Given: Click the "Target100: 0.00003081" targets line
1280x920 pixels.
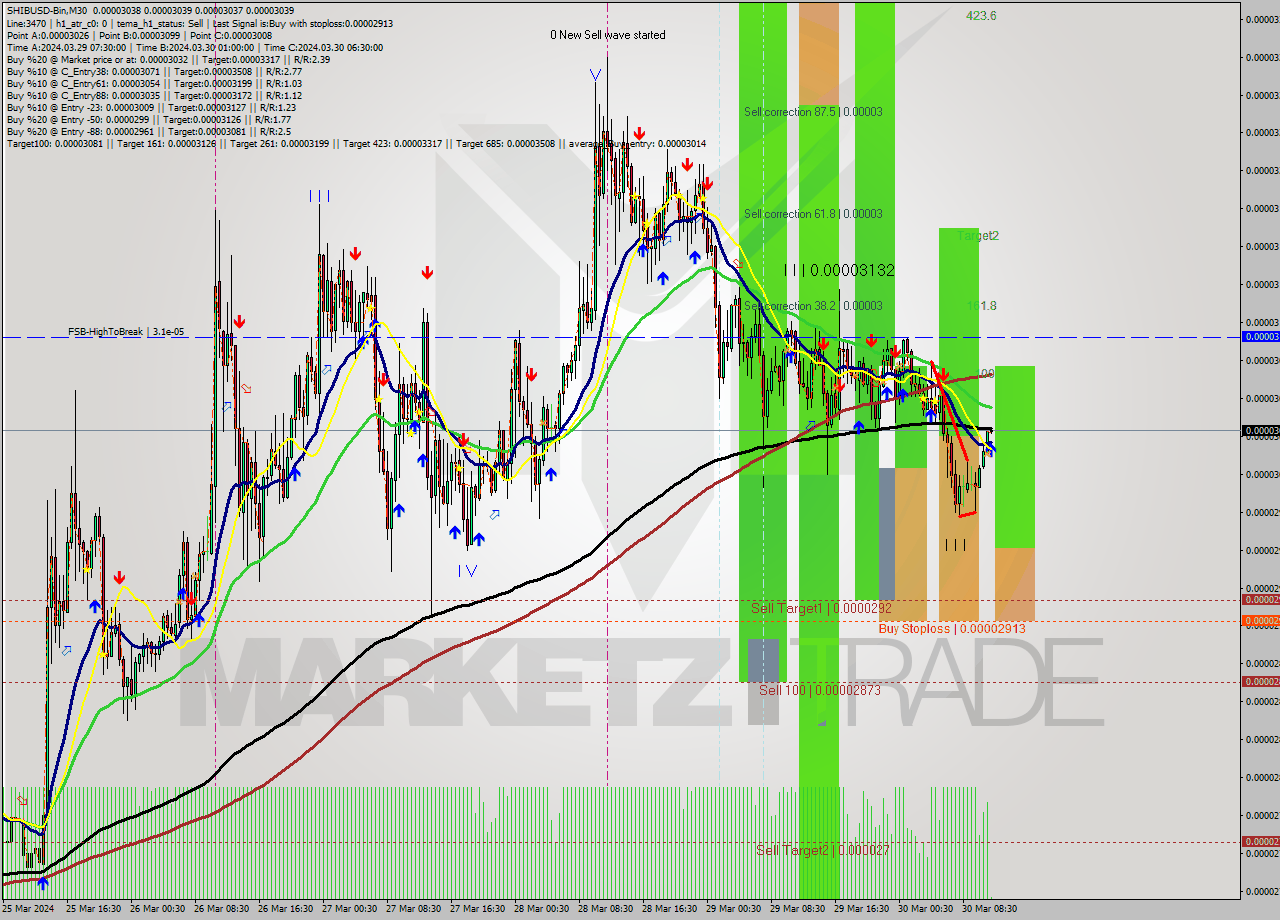Looking at the screenshot, I should 356,143.
